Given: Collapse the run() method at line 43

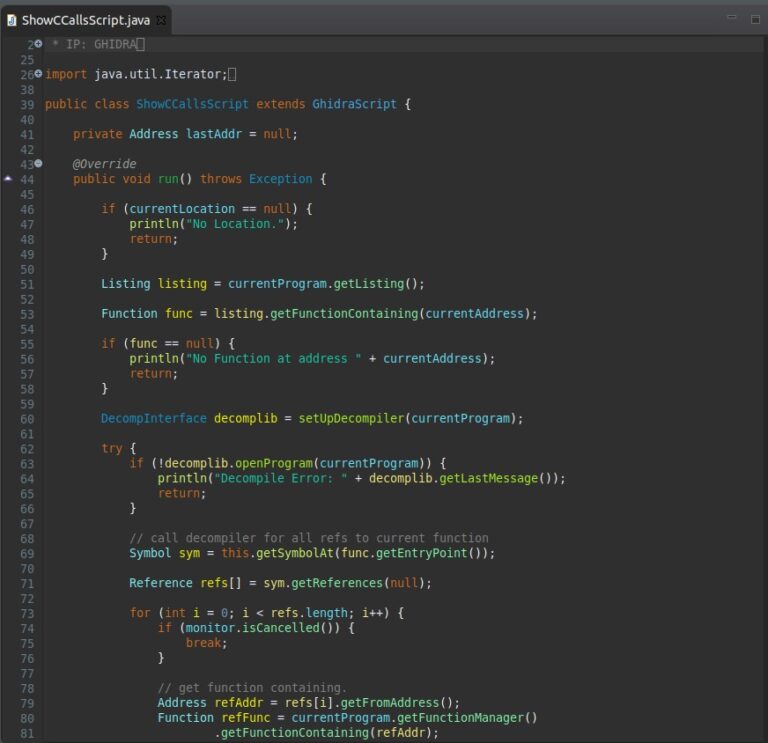Looking at the screenshot, I should tap(38, 163).
